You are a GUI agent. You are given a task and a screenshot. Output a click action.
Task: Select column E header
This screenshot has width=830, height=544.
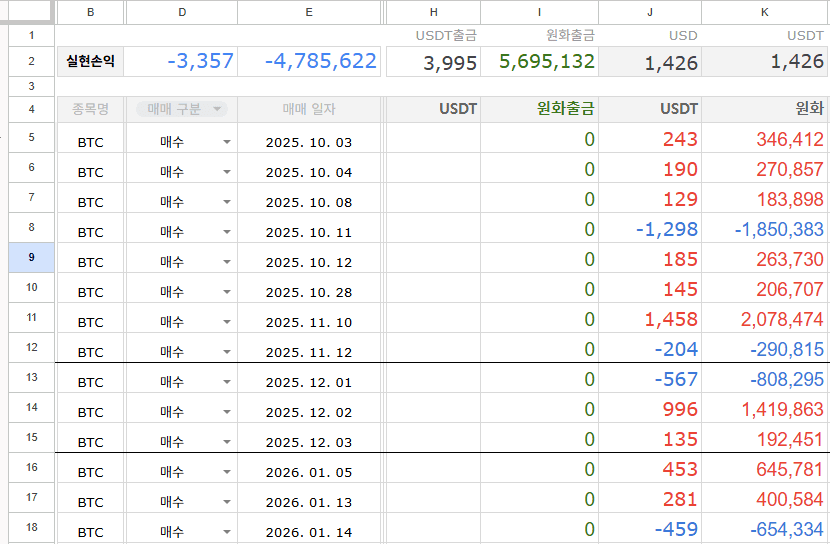309,12
